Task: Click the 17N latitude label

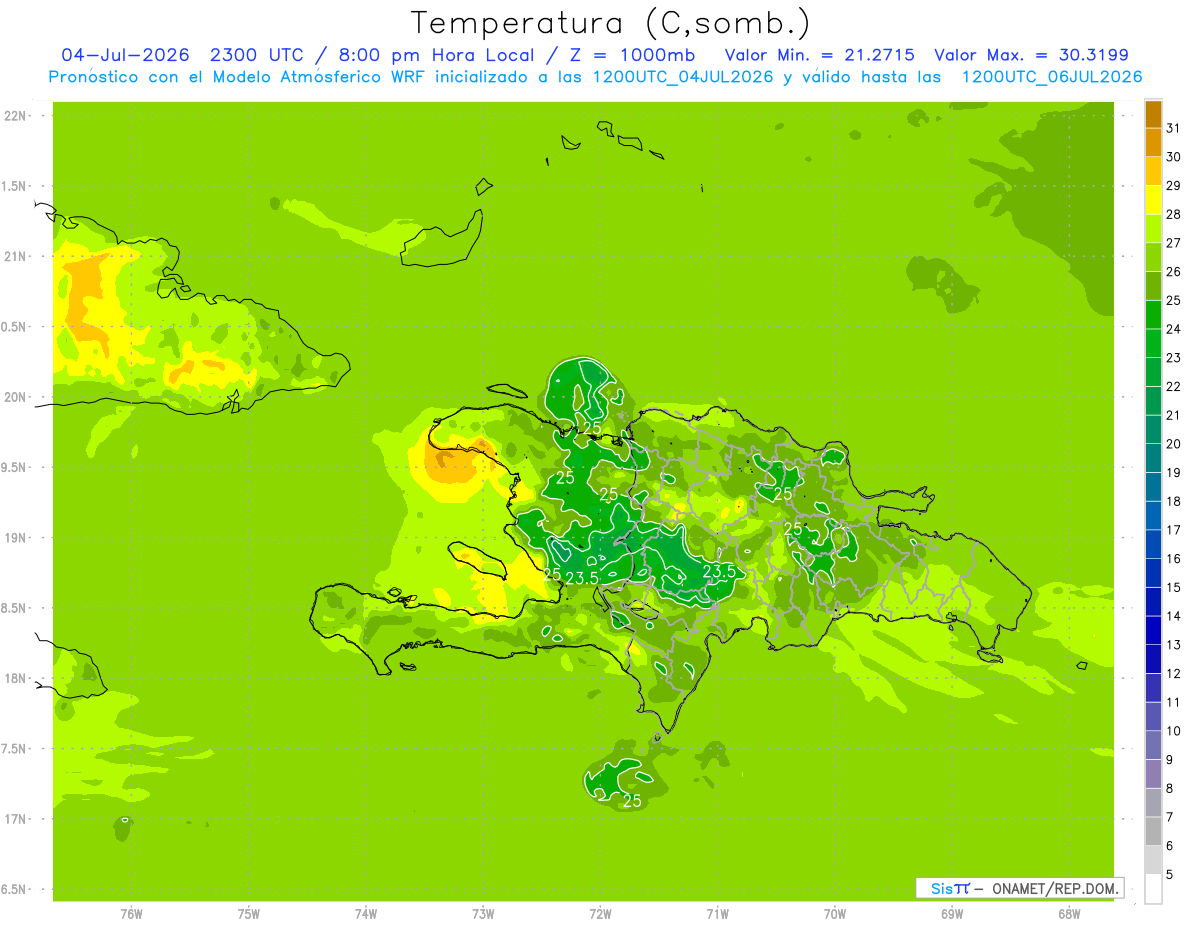Action: pos(16,819)
